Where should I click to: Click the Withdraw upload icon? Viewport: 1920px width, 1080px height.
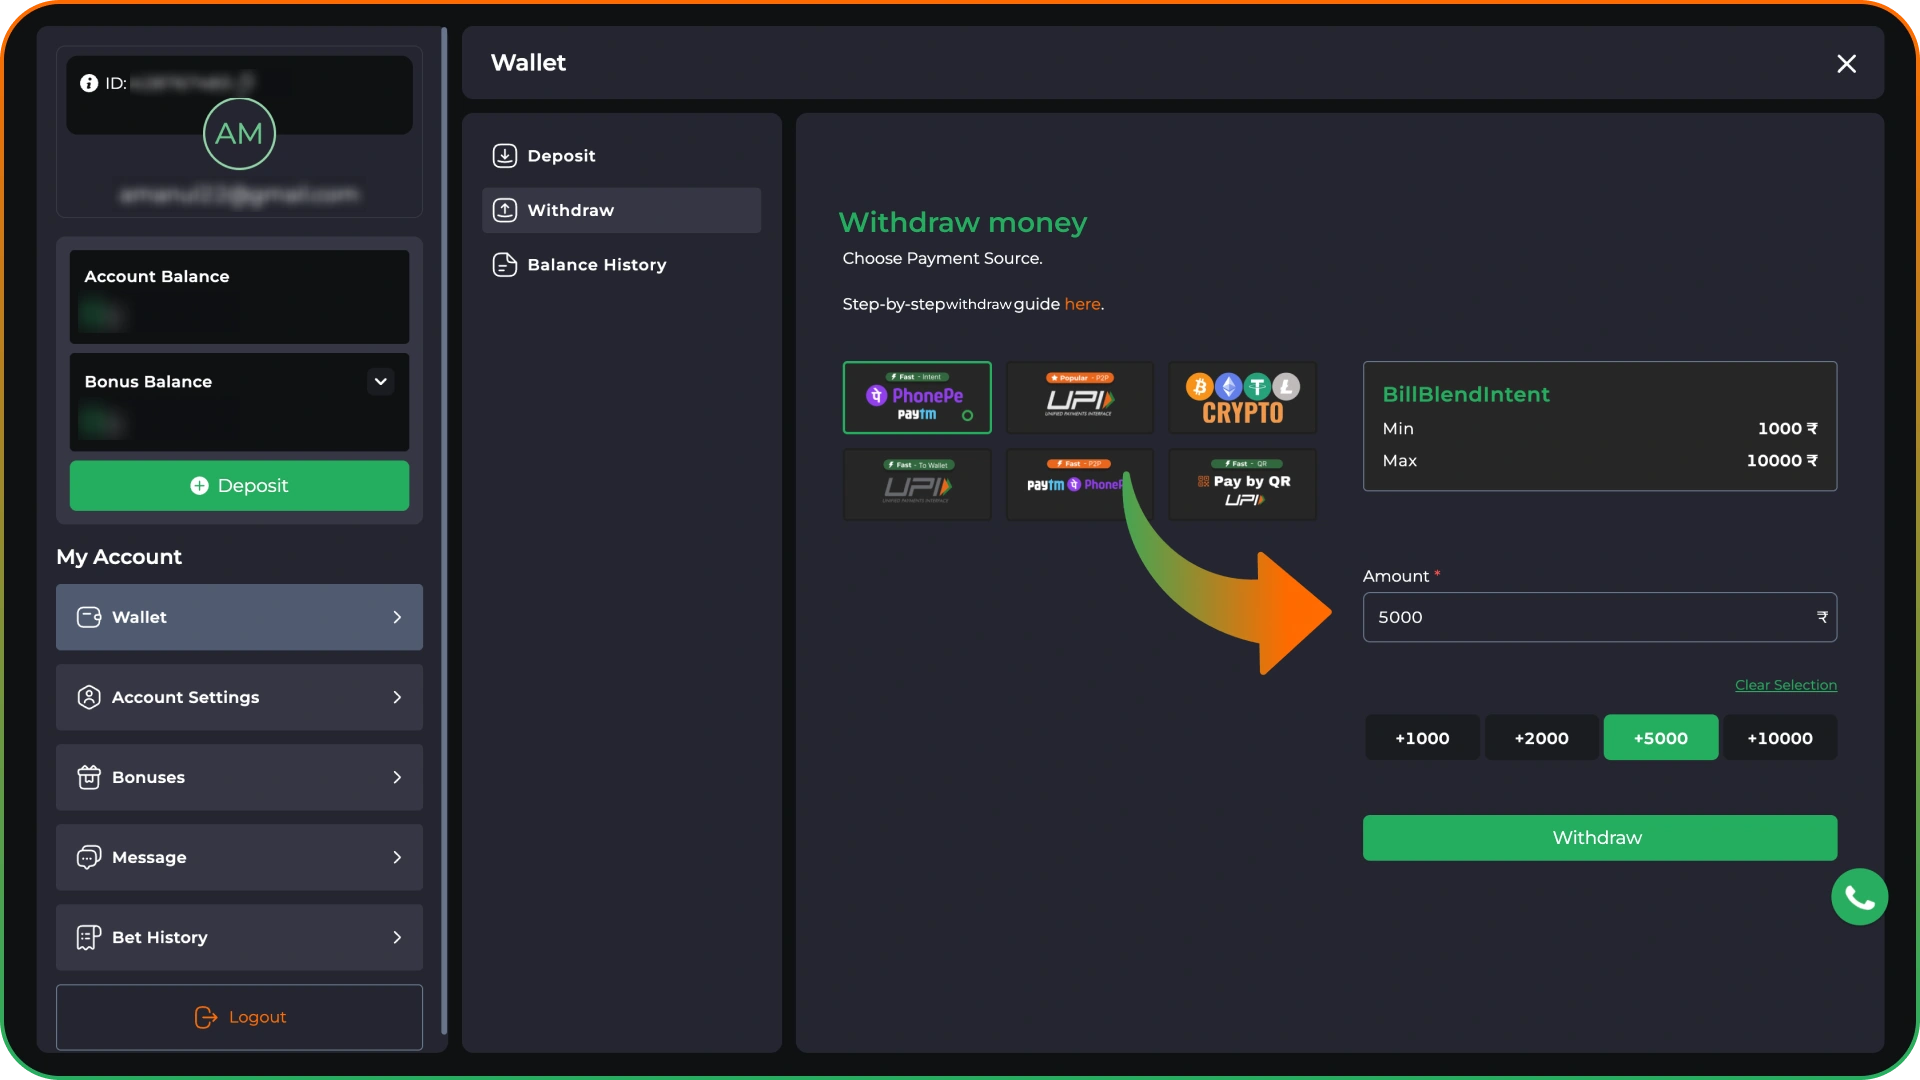point(505,210)
